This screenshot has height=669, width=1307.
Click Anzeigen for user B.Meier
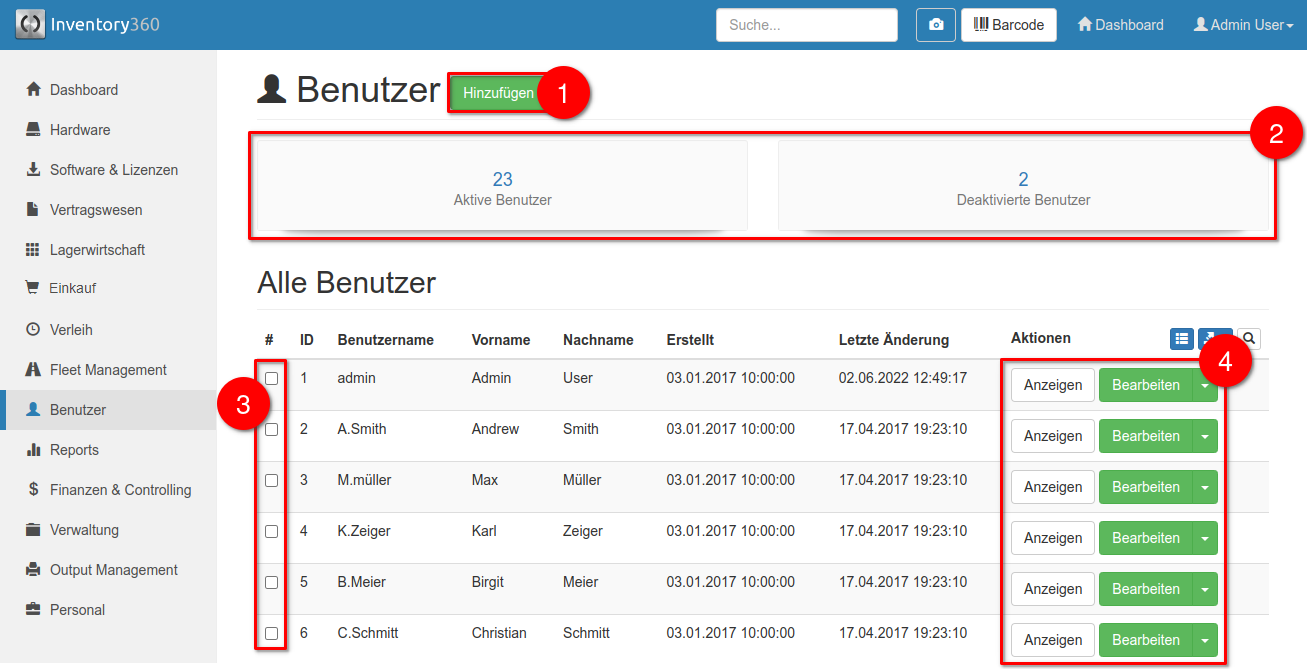pyautogui.click(x=1052, y=588)
